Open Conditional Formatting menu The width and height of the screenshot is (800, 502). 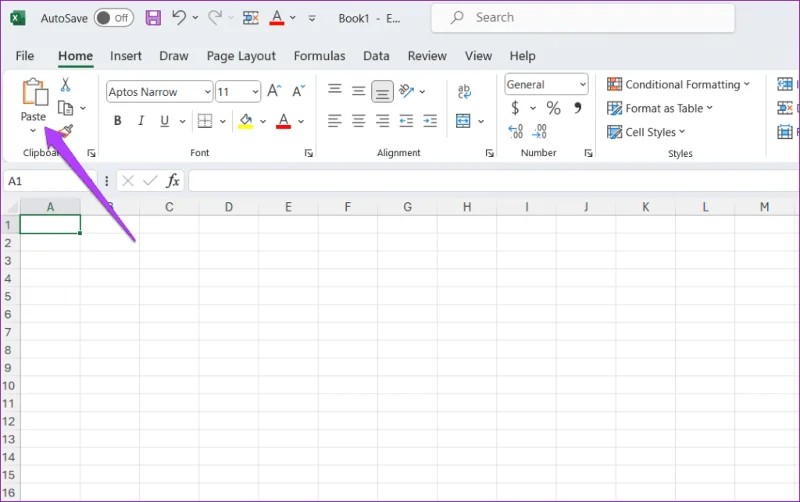(678, 84)
